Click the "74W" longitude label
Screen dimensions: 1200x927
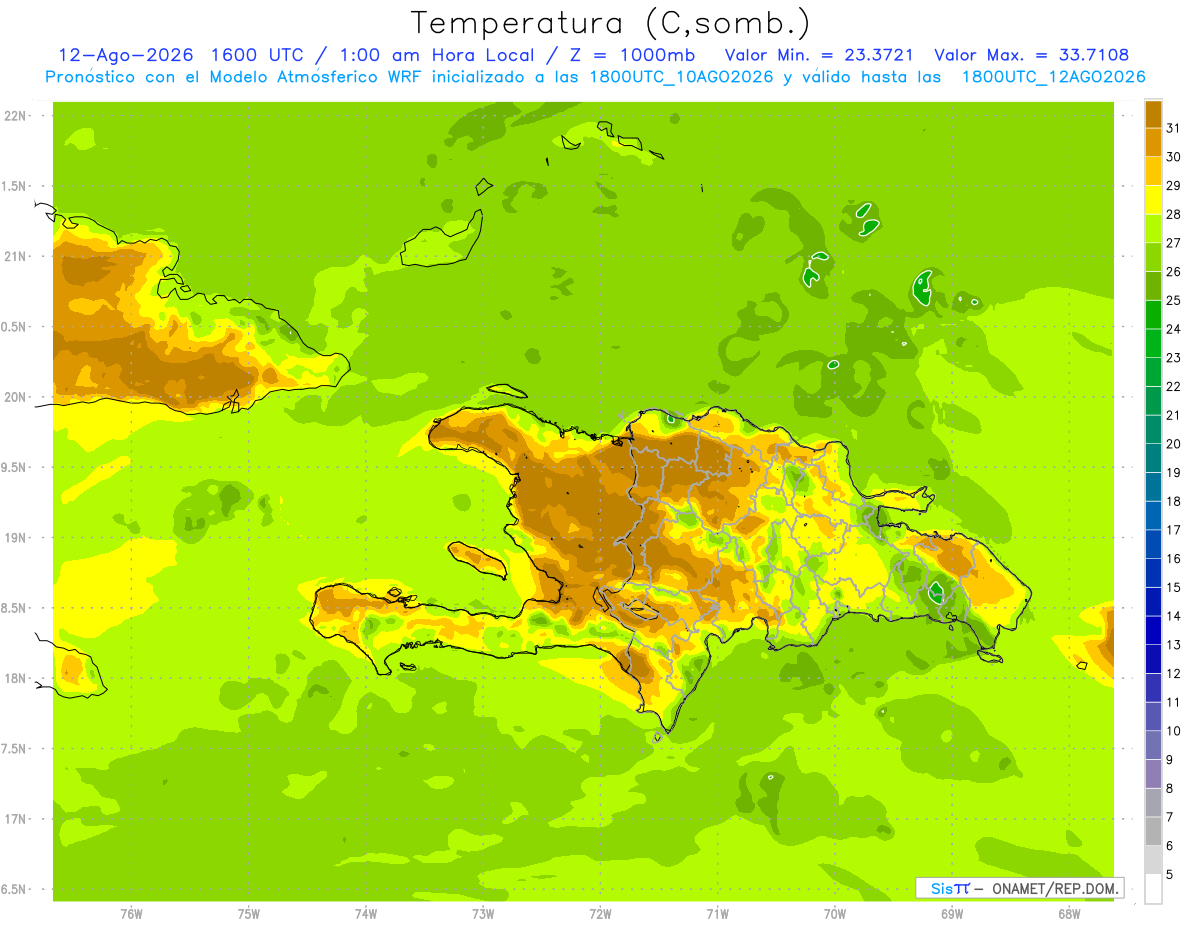click(x=366, y=914)
